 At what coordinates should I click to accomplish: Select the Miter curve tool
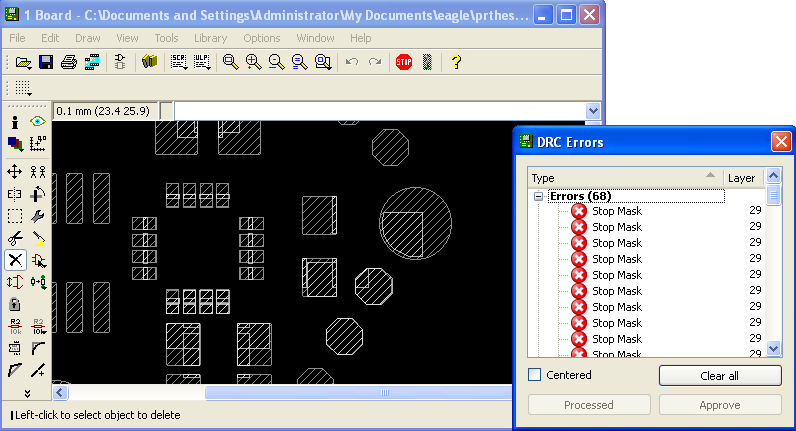38,348
